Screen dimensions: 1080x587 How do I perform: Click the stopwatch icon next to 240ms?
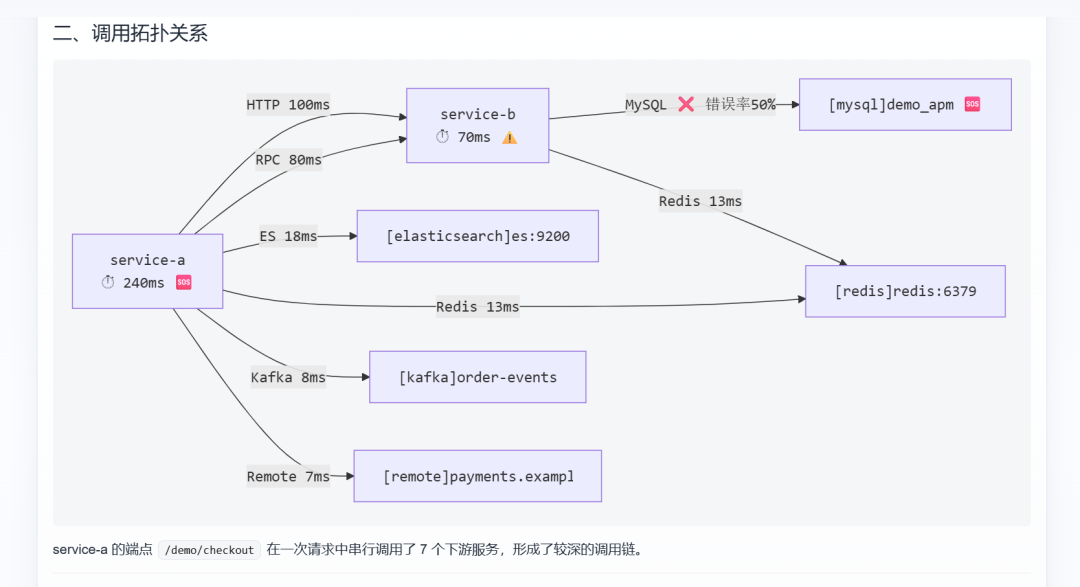click(x=108, y=282)
